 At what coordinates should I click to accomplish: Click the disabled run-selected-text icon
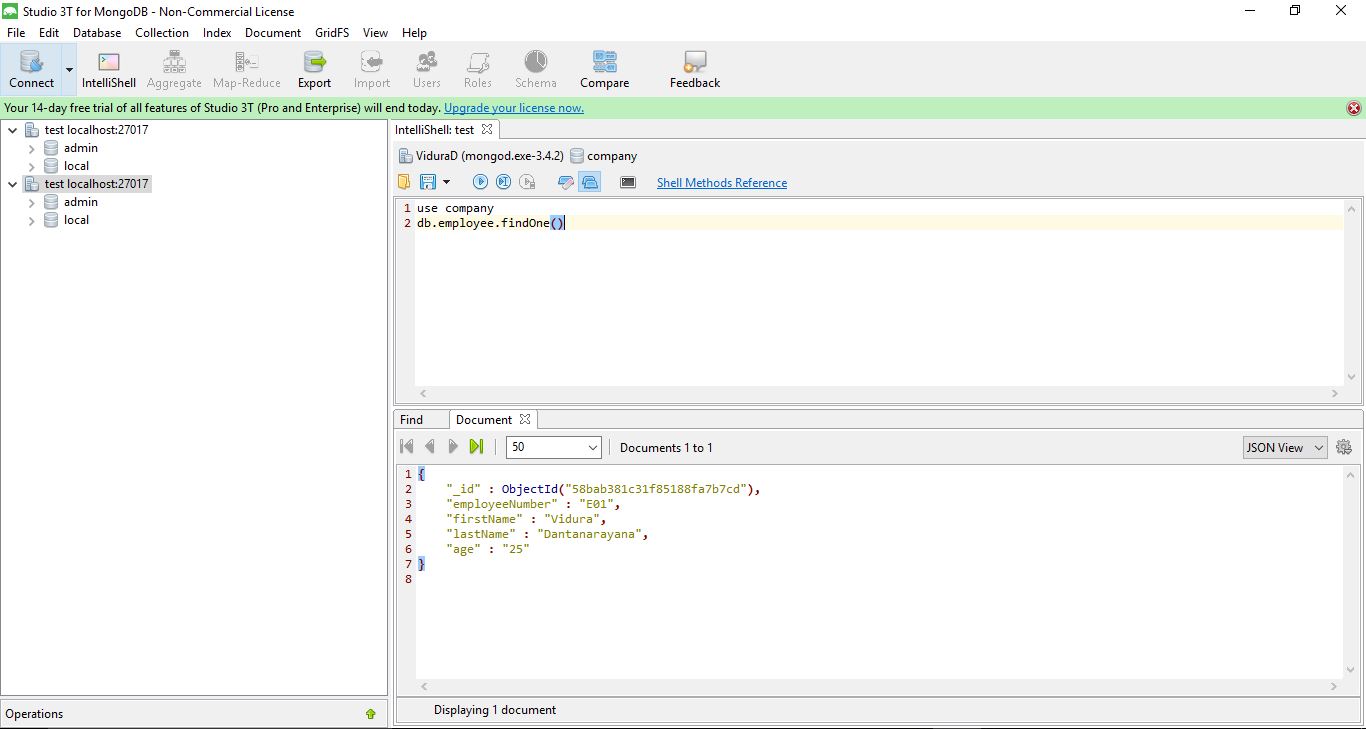[528, 182]
